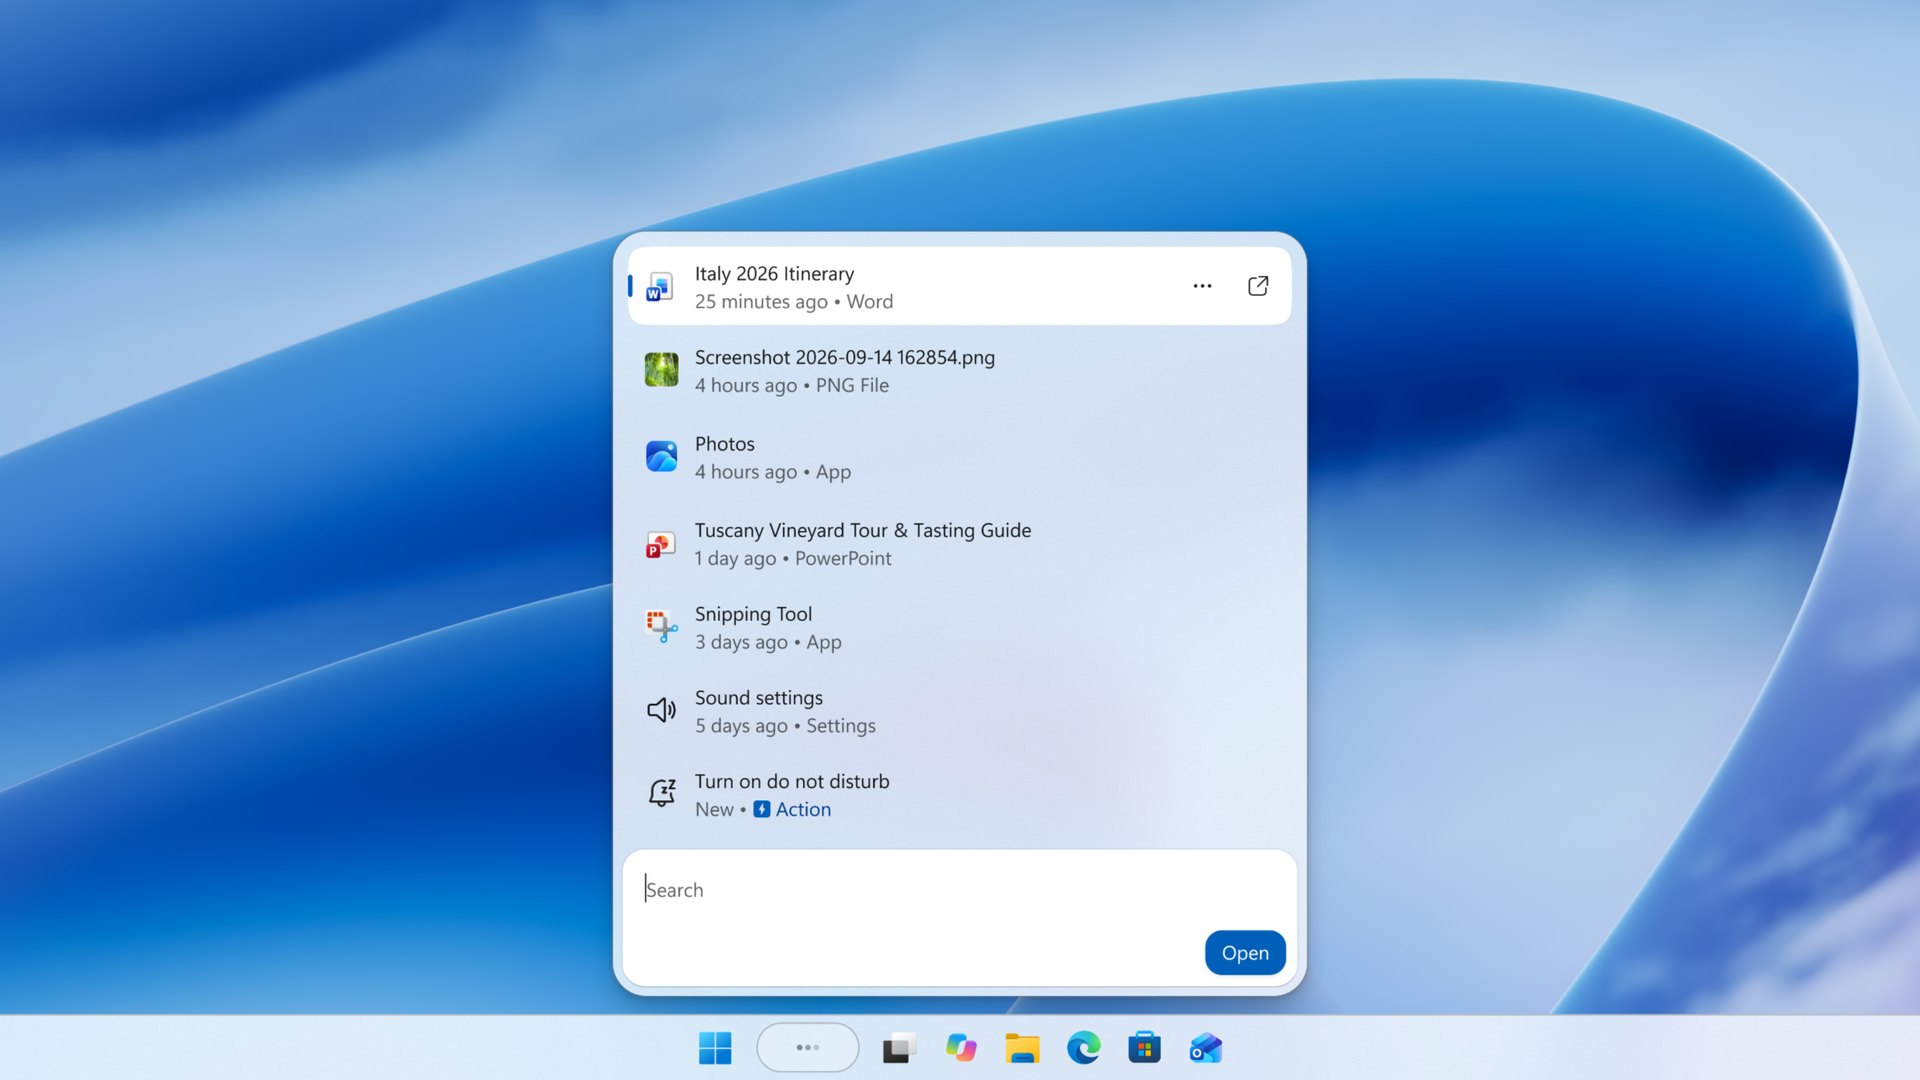
Task: Open the Windows Start menu
Action: [715, 1048]
